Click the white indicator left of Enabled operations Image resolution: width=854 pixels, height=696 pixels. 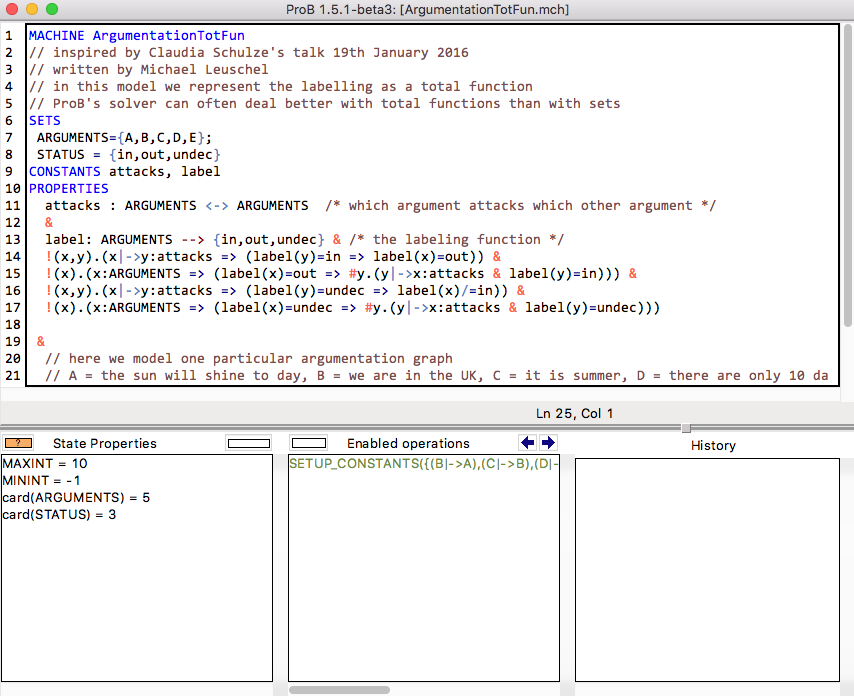pyautogui.click(x=309, y=443)
